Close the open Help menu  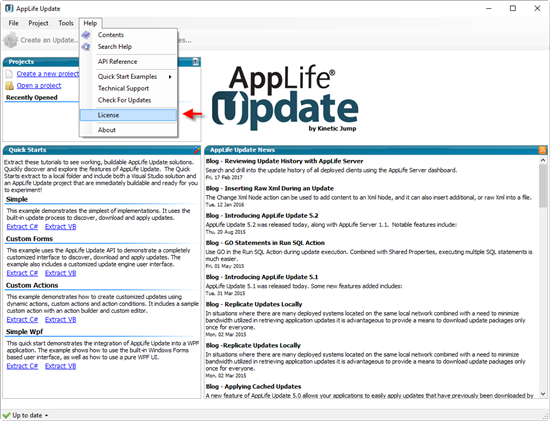tap(90, 23)
